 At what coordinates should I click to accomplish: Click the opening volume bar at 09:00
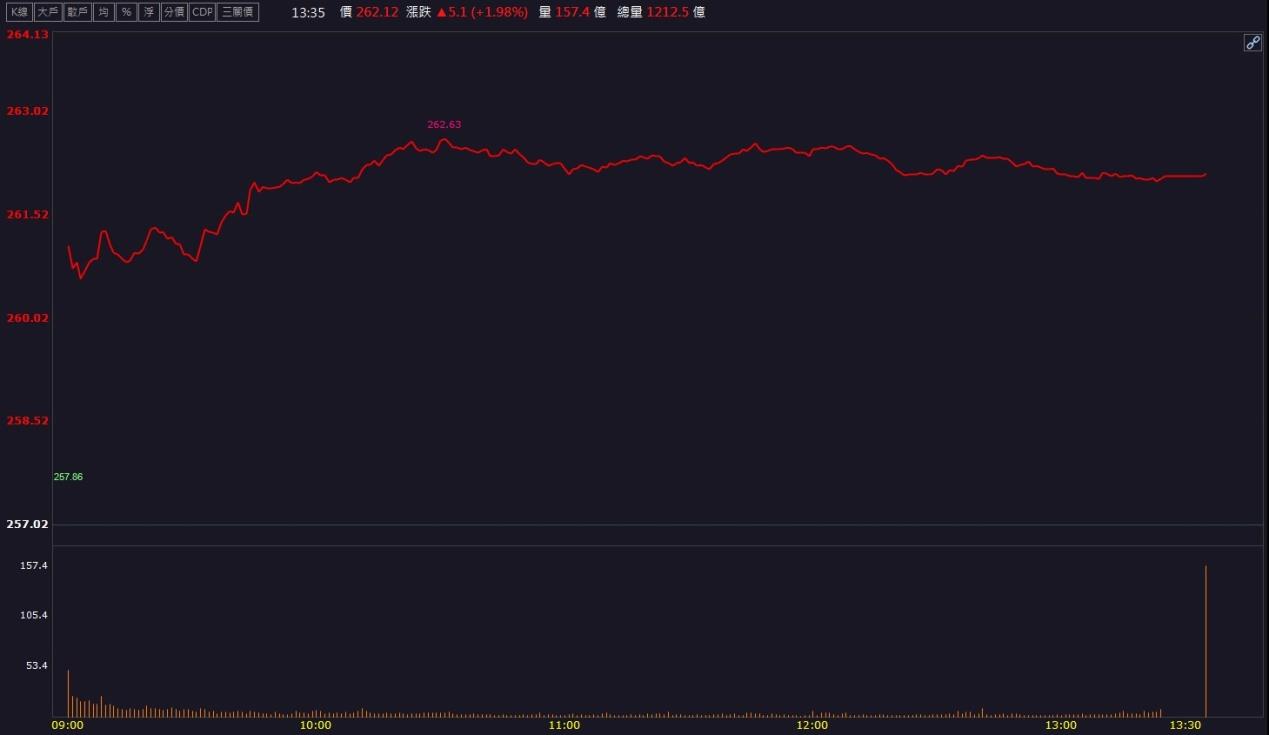coord(68,693)
